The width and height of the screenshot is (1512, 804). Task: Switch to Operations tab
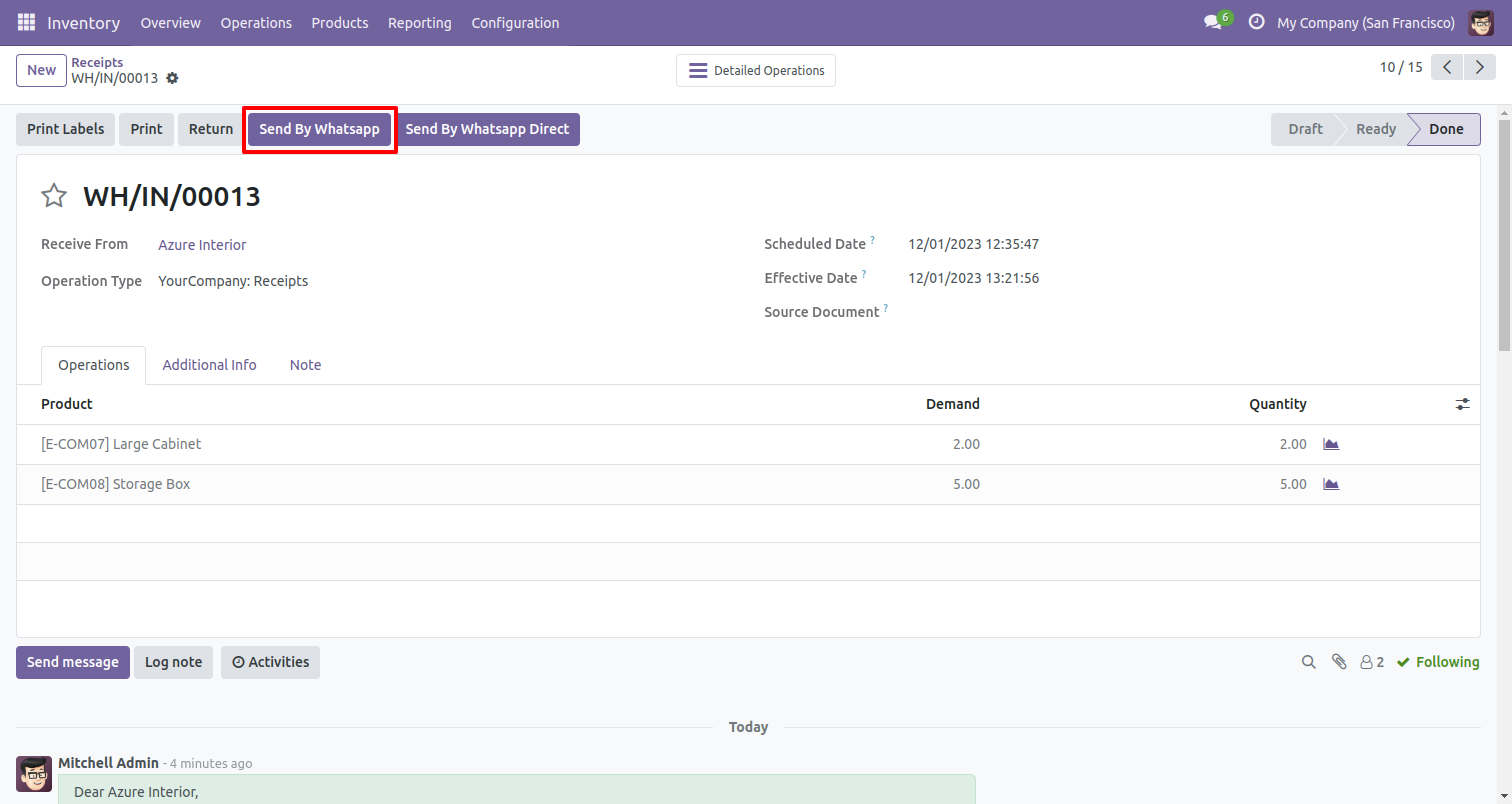93,365
